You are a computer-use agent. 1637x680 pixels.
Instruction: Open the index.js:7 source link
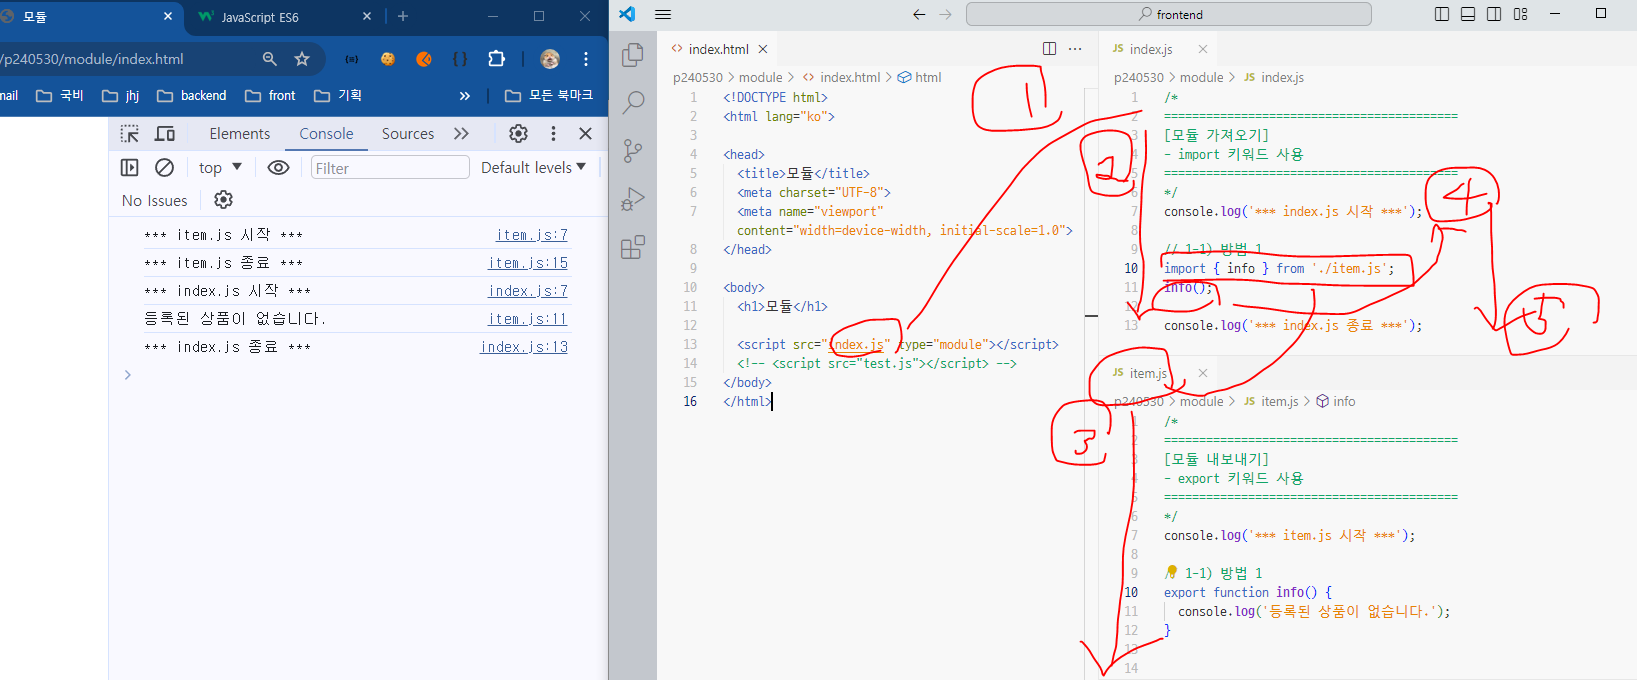528,291
